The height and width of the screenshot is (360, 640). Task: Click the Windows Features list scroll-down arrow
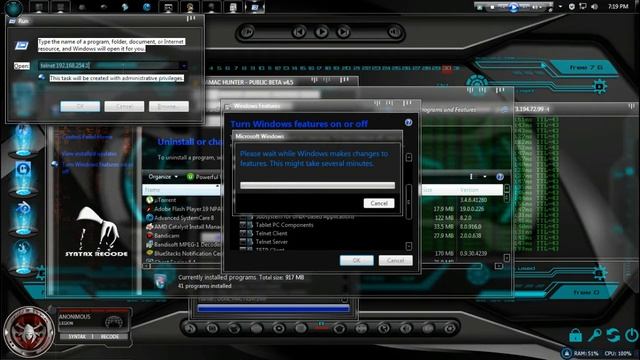pyautogui.click(x=409, y=246)
